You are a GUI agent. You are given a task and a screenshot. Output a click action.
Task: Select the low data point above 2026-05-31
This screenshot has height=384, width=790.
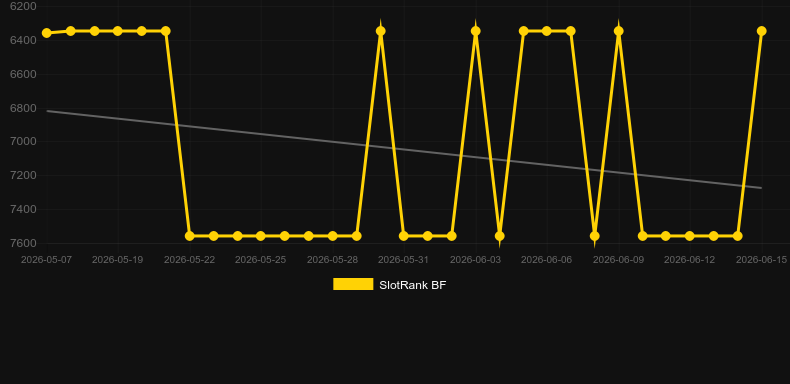(404, 236)
